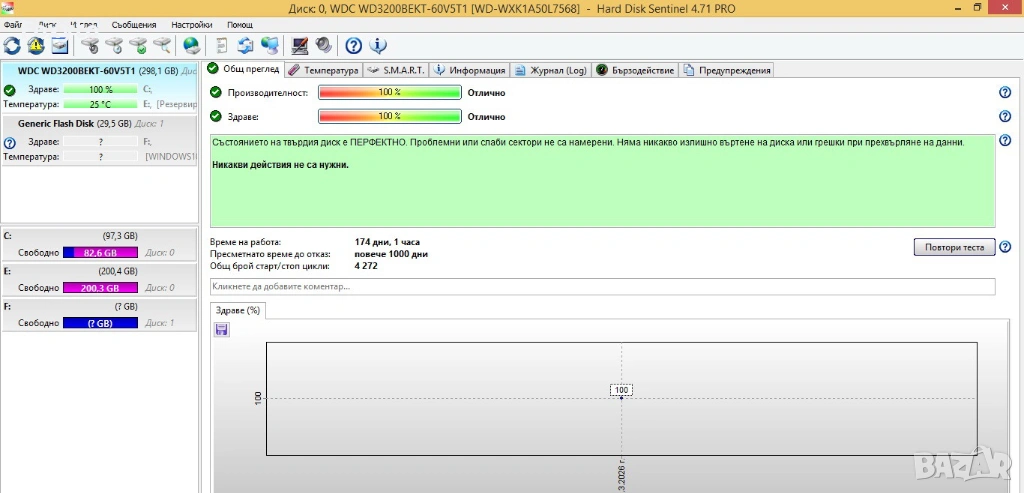Click the speaker toolbar icon
Image resolution: width=1024 pixels, height=493 pixels.
click(x=322, y=45)
